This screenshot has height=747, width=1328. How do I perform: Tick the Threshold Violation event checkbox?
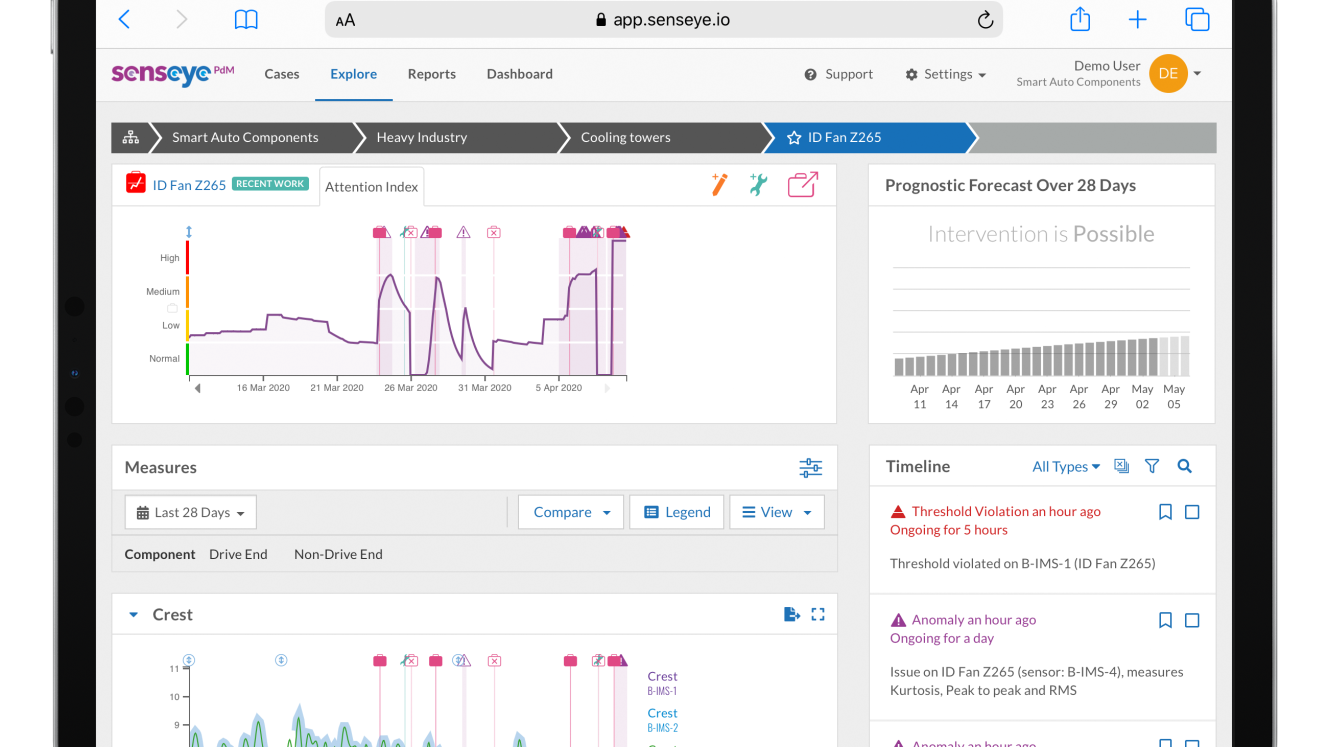click(x=1192, y=512)
